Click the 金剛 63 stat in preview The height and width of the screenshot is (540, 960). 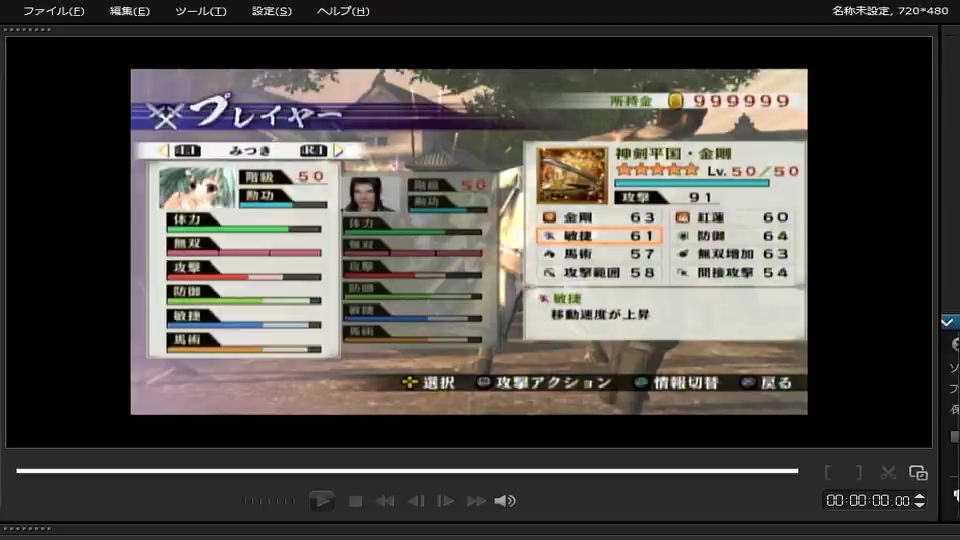point(599,217)
